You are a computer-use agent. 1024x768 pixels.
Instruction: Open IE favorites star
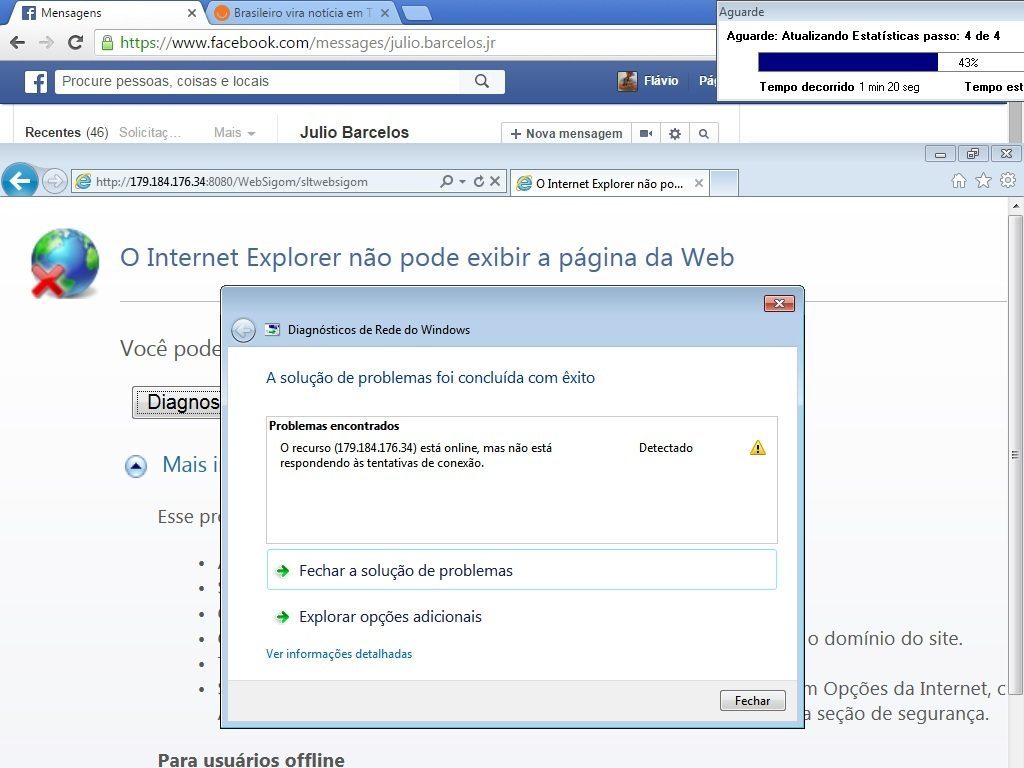point(984,180)
